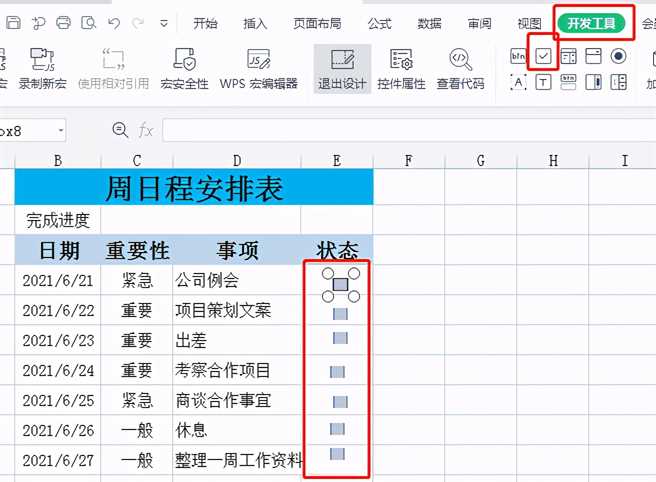
Task: Click the print icon in quick toolbar
Action: 64,22
